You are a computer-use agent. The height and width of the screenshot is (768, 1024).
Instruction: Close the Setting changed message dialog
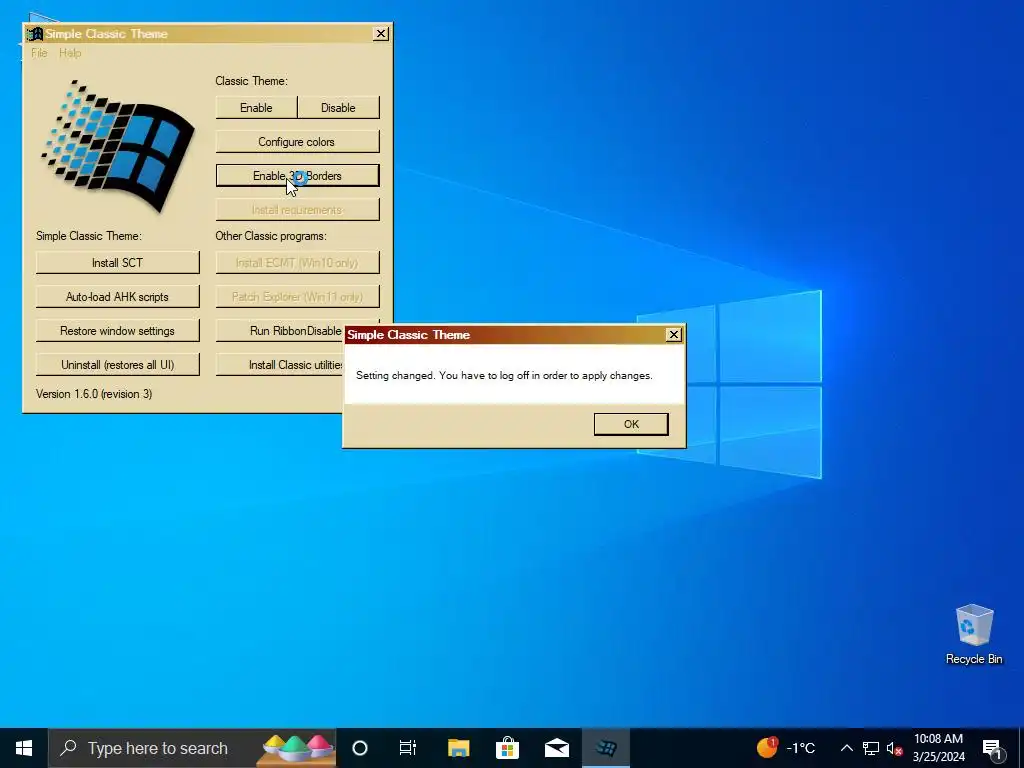673,334
